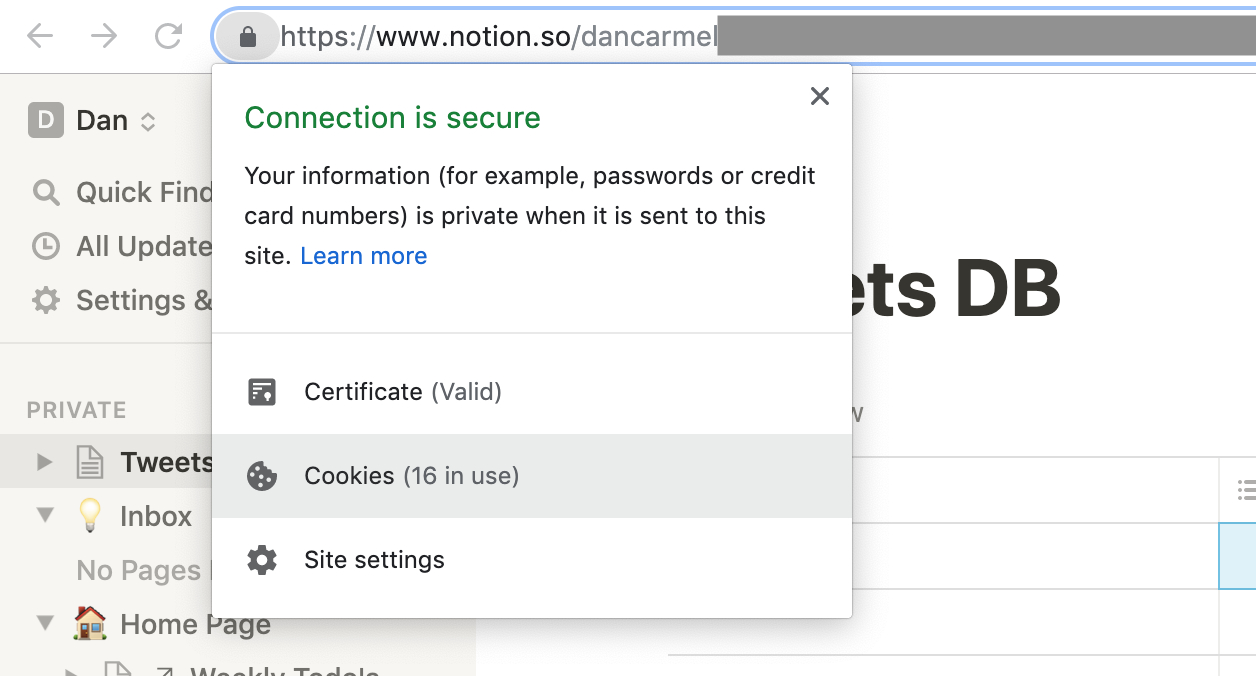Open All Updates clock icon

pyautogui.click(x=46, y=246)
